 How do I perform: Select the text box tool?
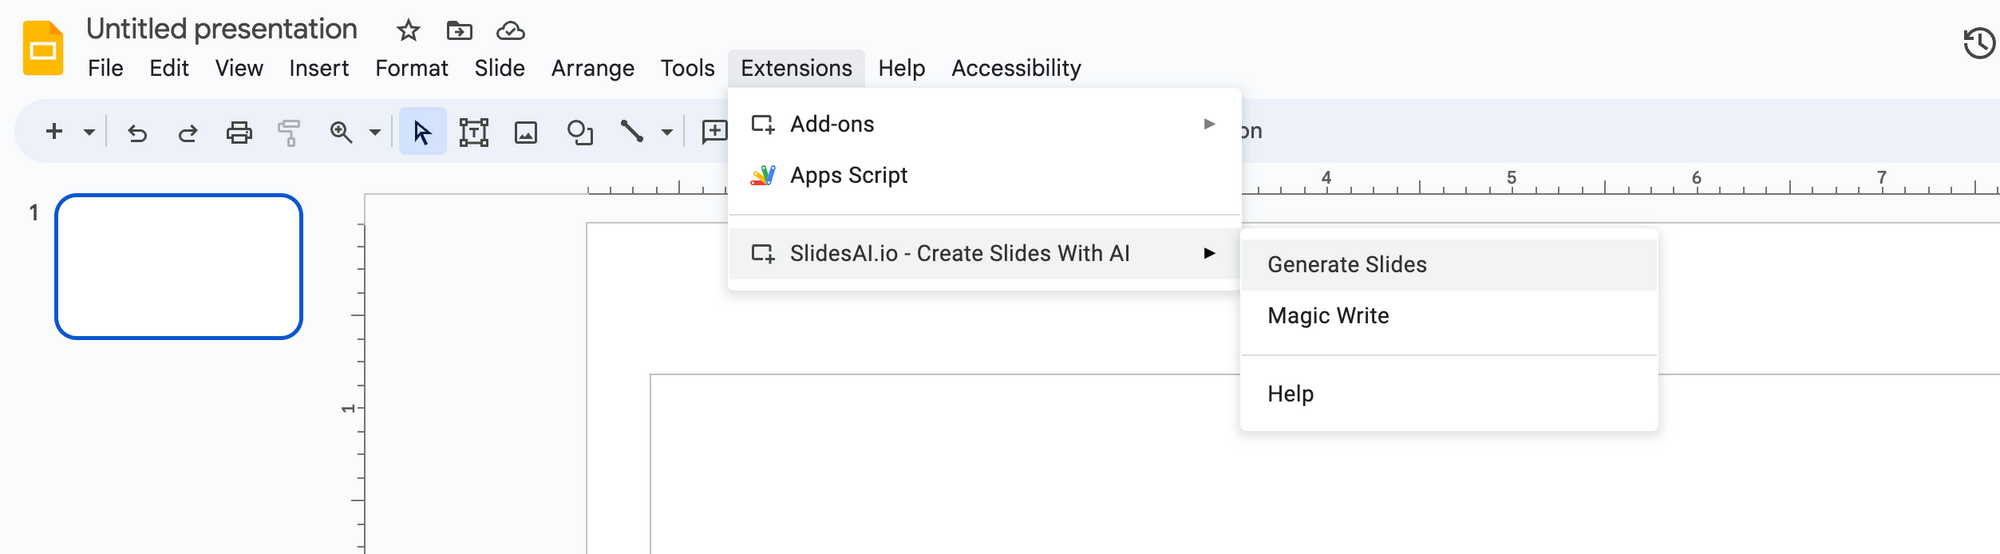[474, 132]
